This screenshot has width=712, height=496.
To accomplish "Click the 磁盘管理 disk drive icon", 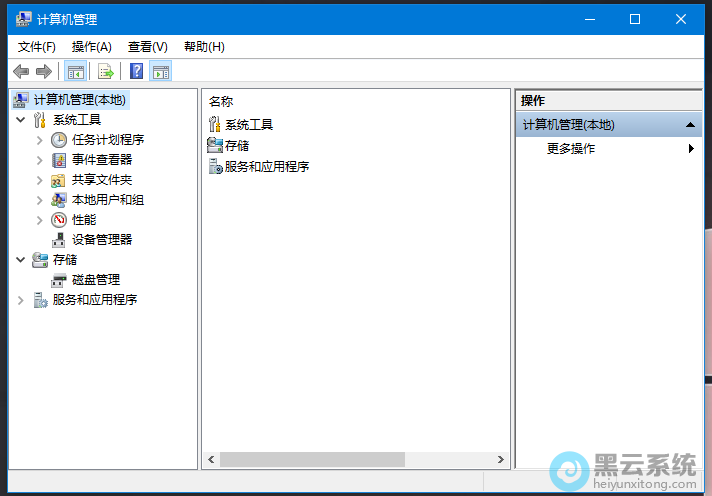I will [x=59, y=280].
